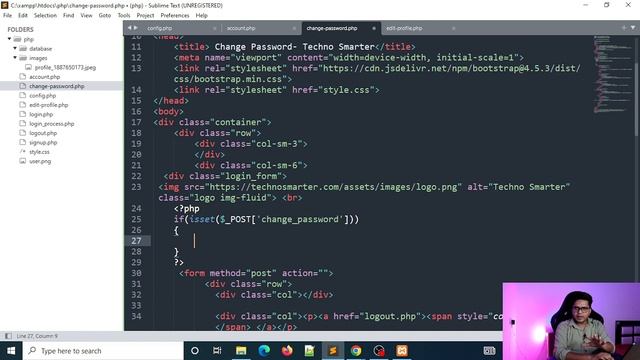Open account.php from the sidebar

point(44,77)
